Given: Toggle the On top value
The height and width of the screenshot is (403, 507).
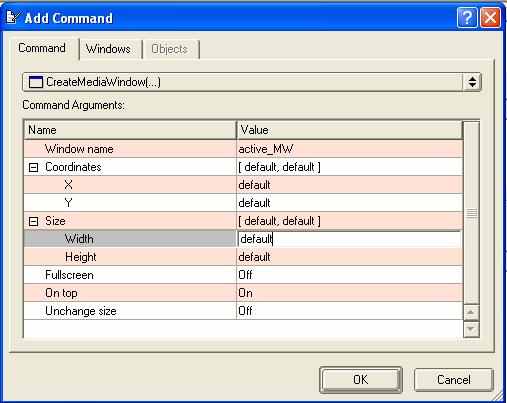Looking at the screenshot, I should tap(349, 293).
